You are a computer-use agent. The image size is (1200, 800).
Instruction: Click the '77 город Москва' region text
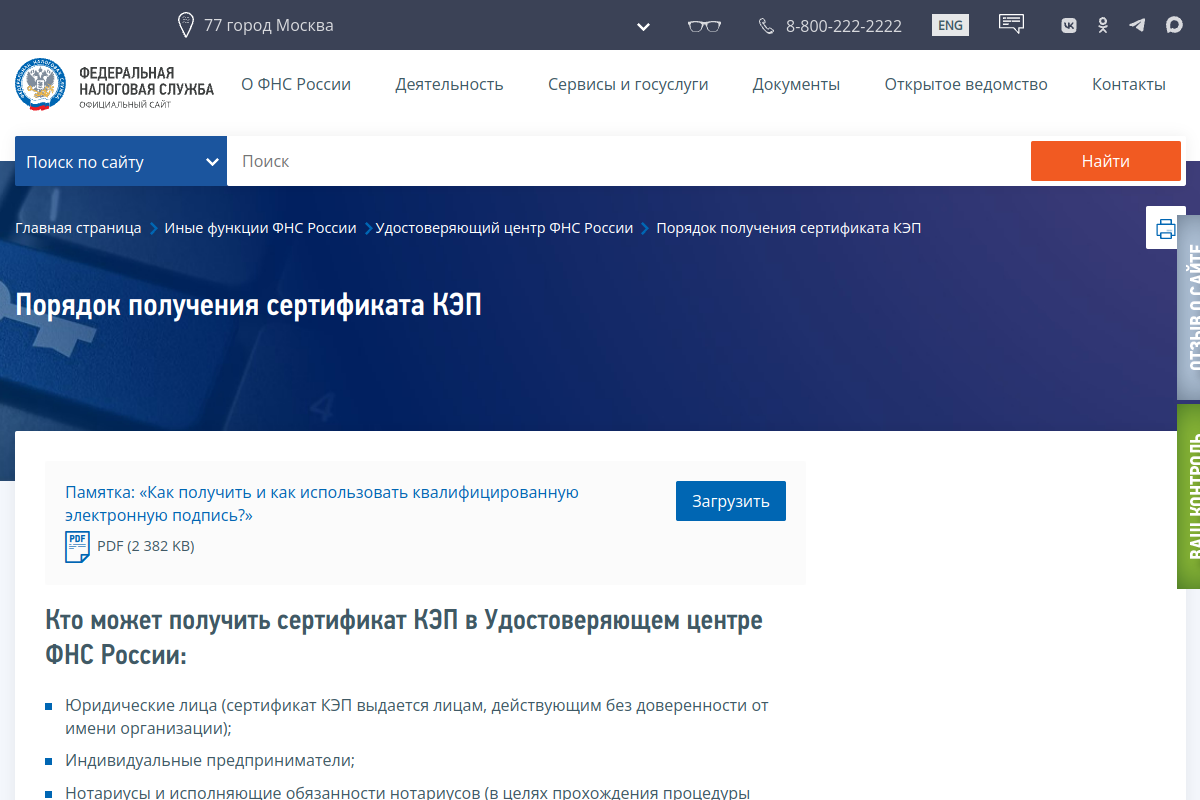(268, 26)
